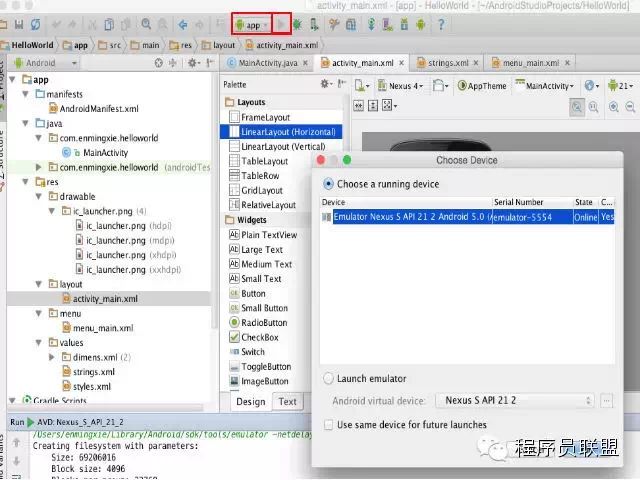Click the Debug bug icon
Image resolution: width=640 pixels, height=480 pixels.
coord(297,25)
